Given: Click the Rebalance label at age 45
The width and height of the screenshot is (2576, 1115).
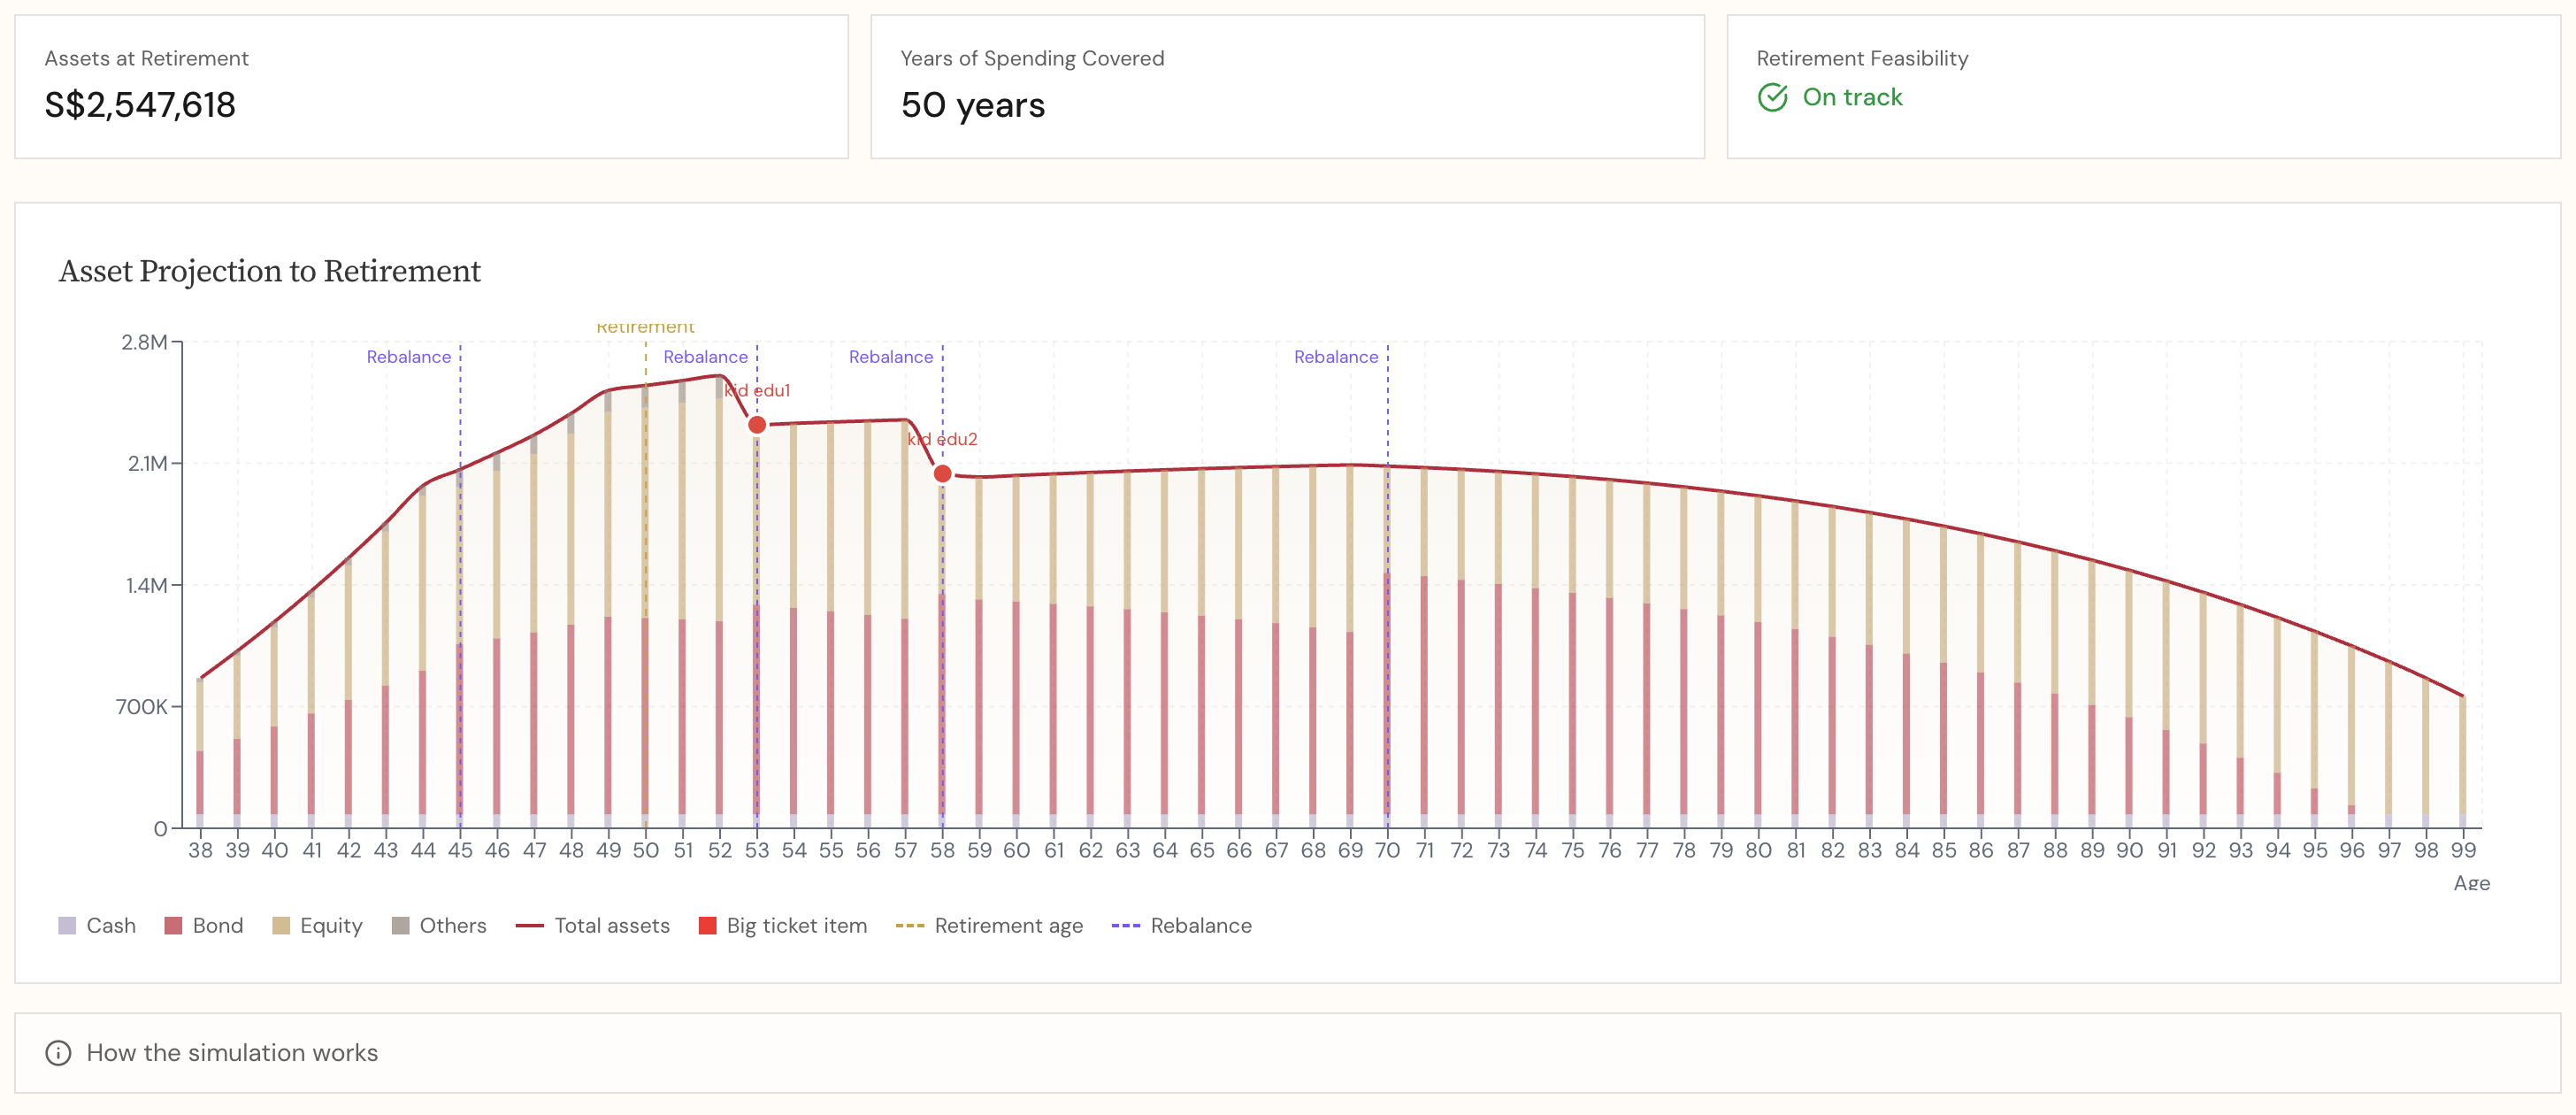Looking at the screenshot, I should (408, 357).
